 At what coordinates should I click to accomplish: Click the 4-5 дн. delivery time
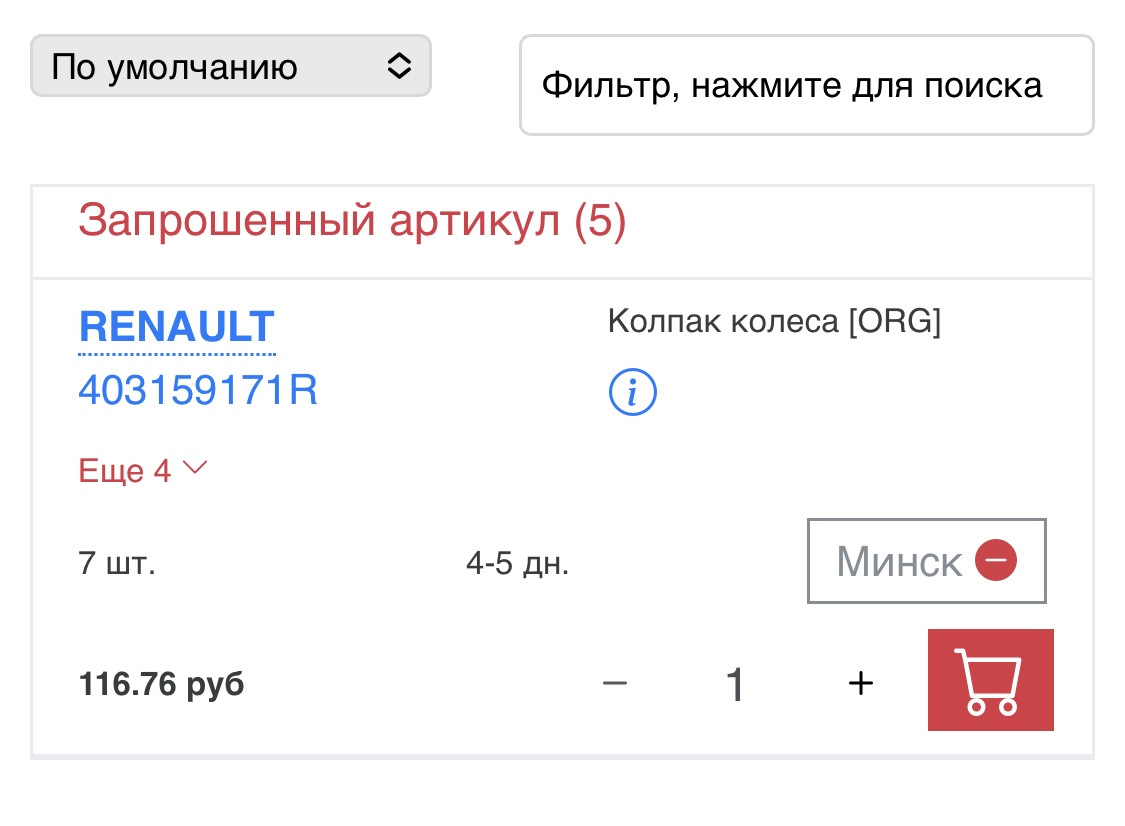pos(517,563)
